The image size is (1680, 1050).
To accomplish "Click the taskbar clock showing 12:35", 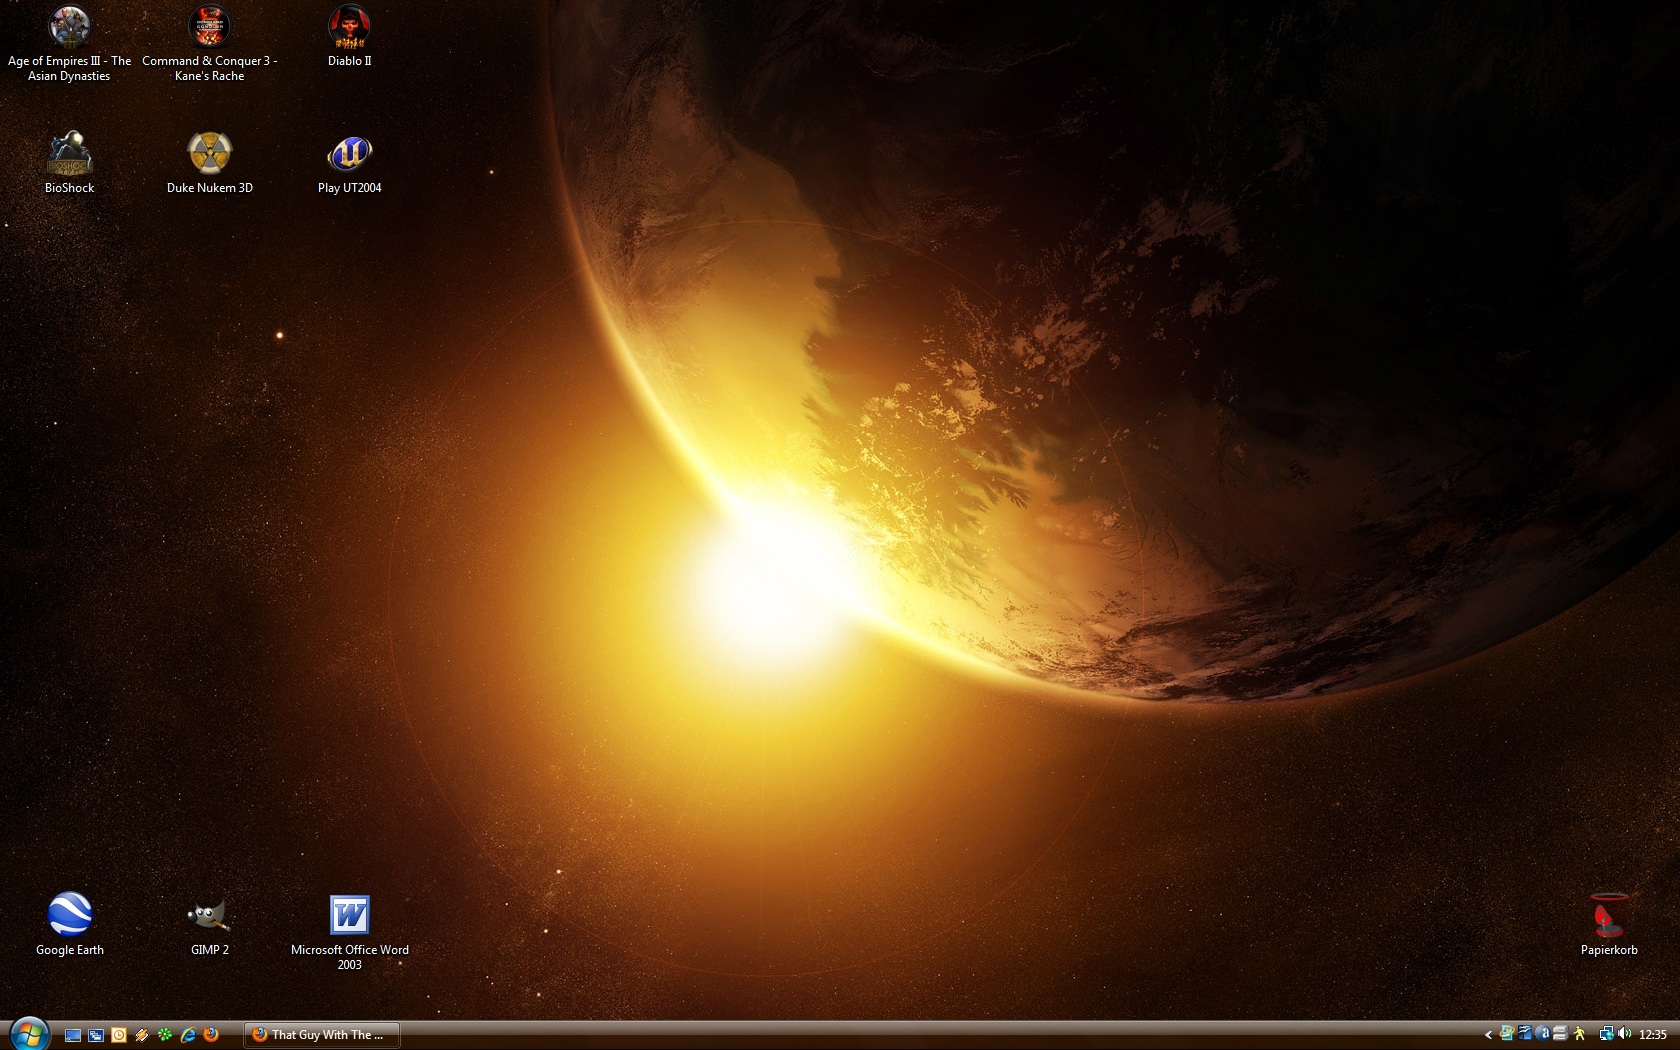I will (x=1653, y=1035).
